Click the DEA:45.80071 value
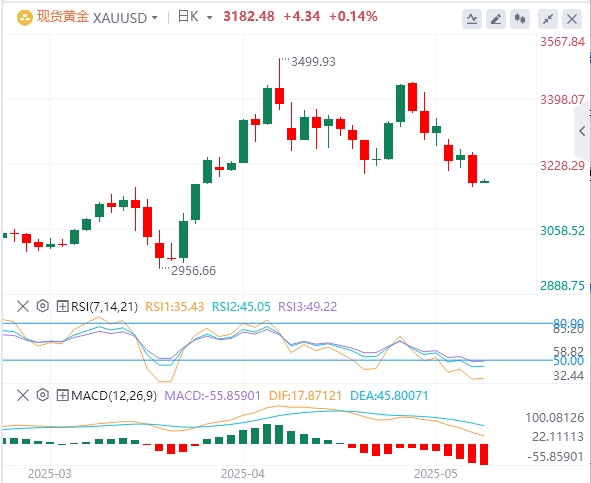 (389, 396)
